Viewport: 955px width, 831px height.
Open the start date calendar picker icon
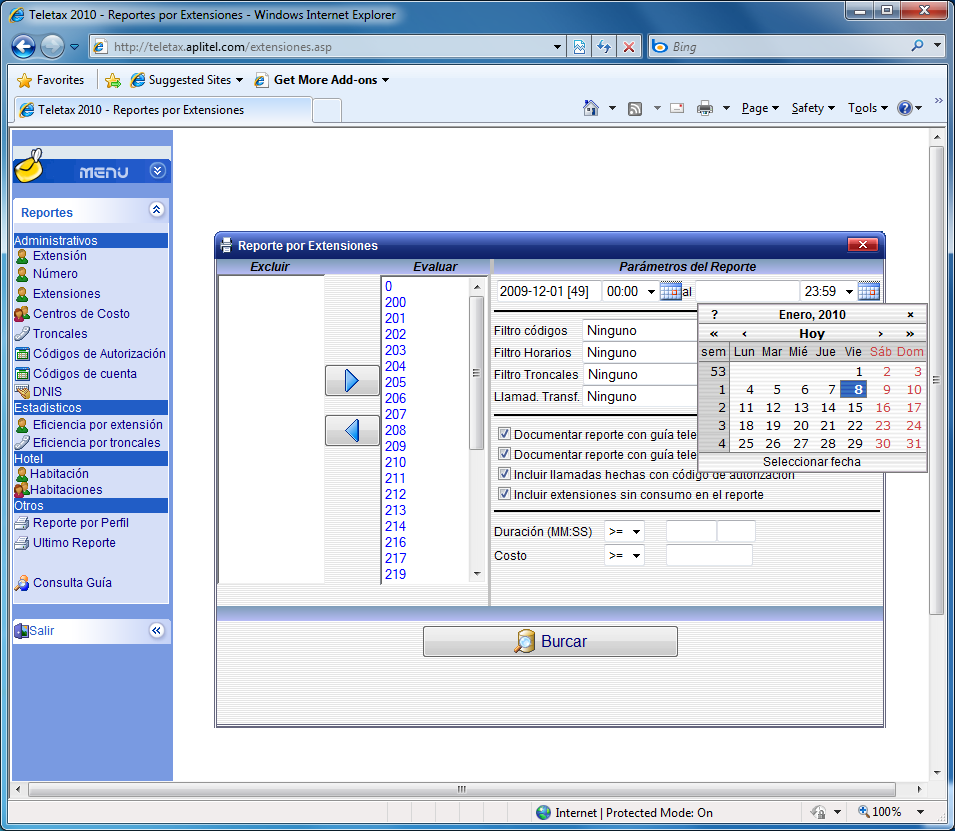pyautogui.click(x=671, y=291)
